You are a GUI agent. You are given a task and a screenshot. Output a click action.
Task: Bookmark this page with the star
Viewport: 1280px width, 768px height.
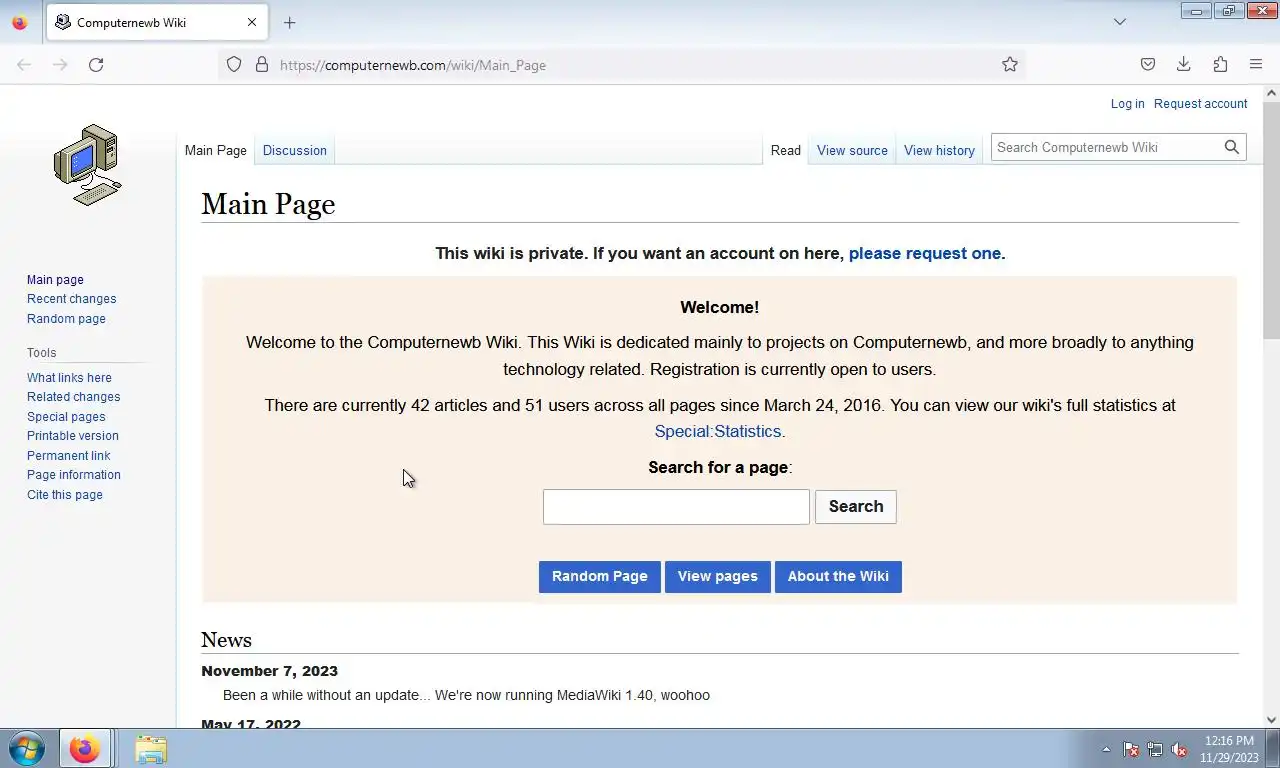1010,65
